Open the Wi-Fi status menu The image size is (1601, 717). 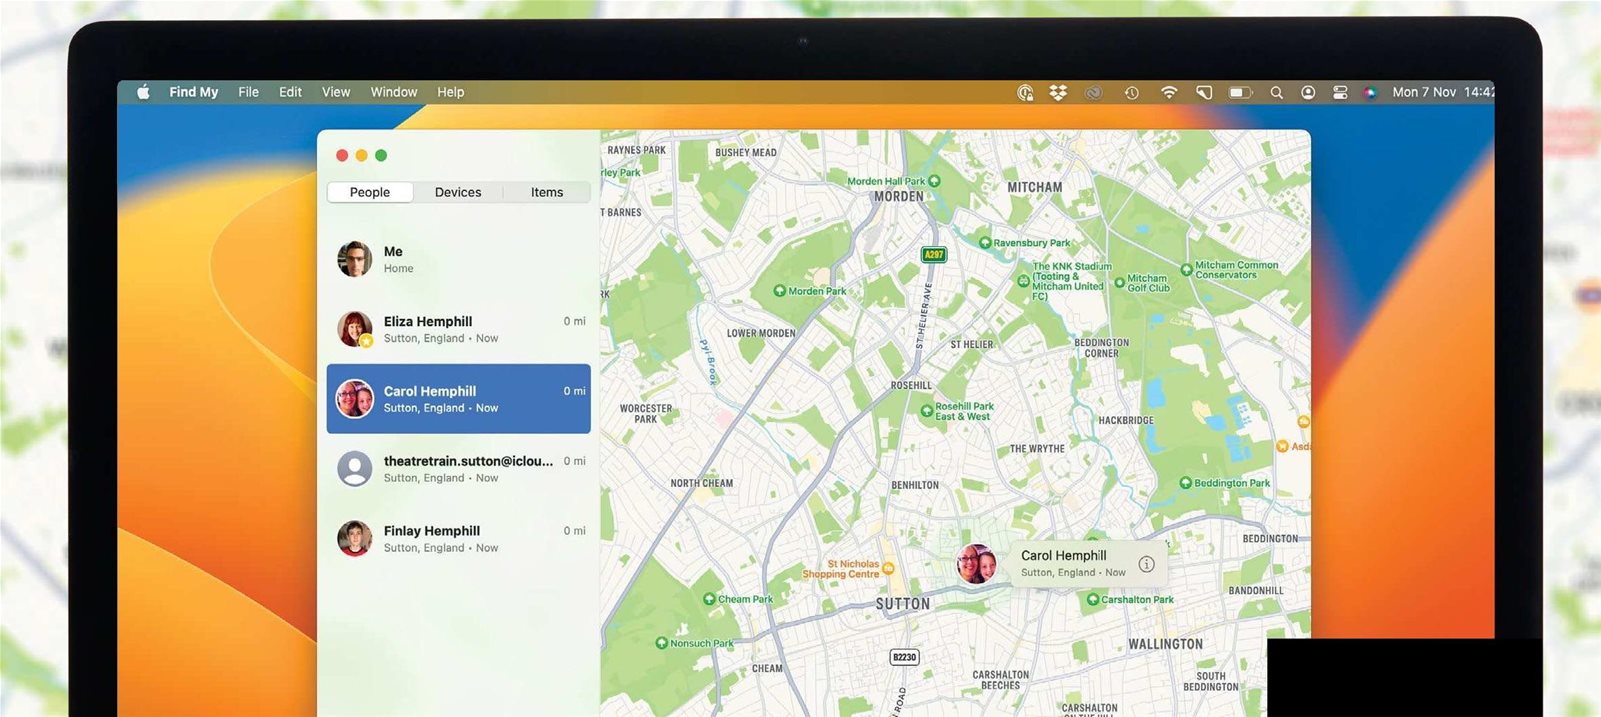click(1169, 92)
